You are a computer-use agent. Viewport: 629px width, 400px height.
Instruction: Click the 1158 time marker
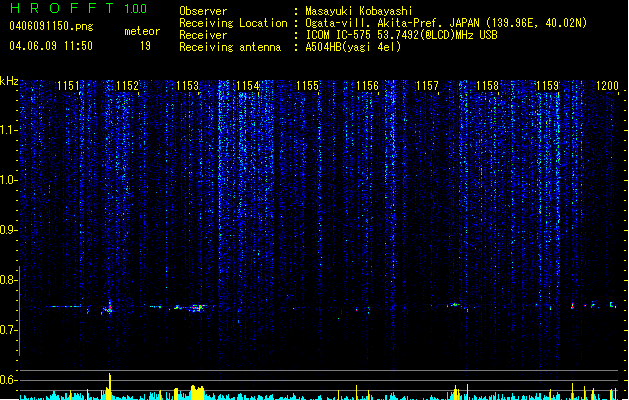487,86
